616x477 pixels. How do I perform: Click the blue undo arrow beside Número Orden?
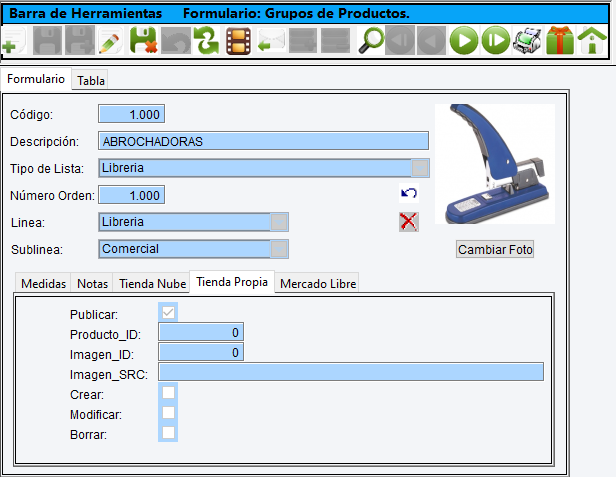click(409, 193)
